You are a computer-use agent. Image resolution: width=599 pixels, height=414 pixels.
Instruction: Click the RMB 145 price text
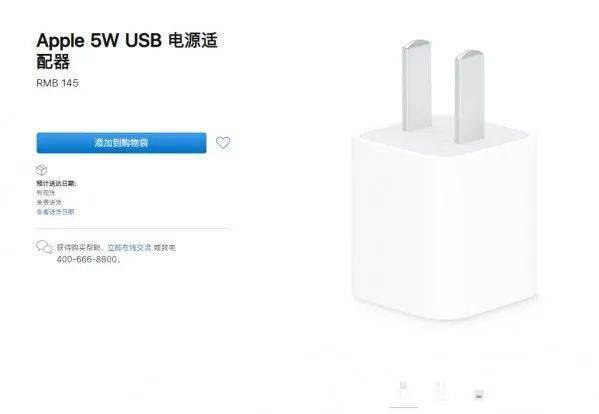click(57, 83)
